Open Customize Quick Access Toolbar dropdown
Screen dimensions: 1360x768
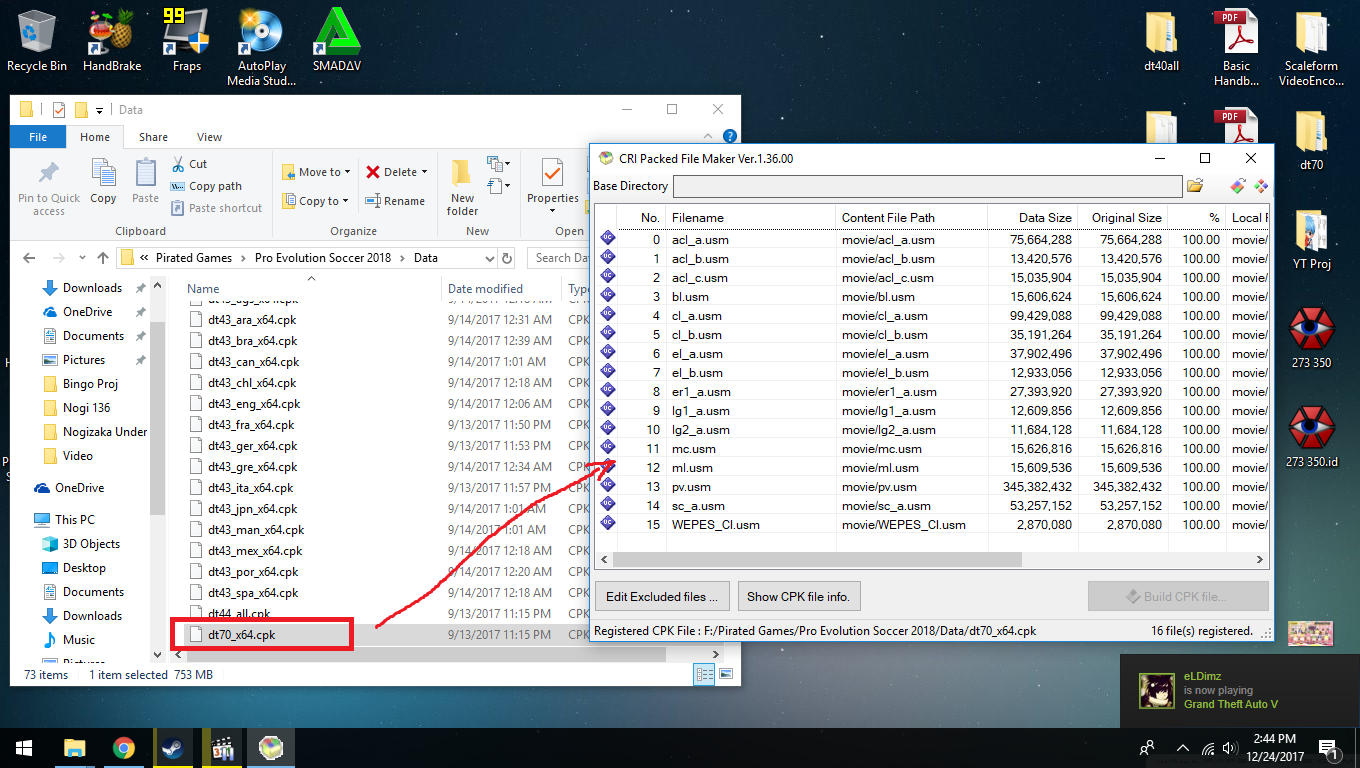pyautogui.click(x=100, y=110)
